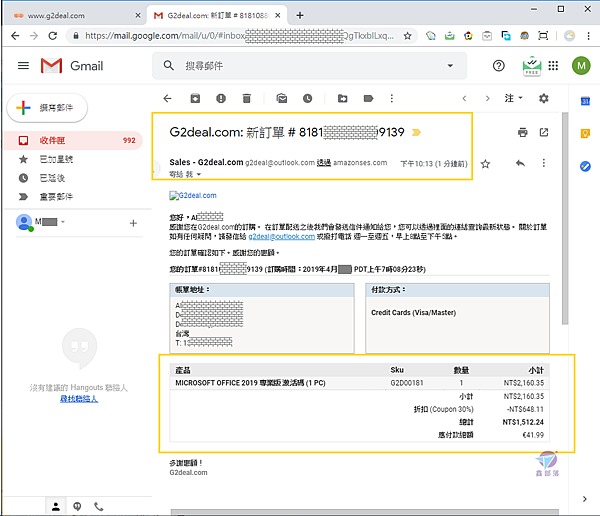600x516 pixels.
Task: Open Google Tasks in the side panel
Action: 585,166
